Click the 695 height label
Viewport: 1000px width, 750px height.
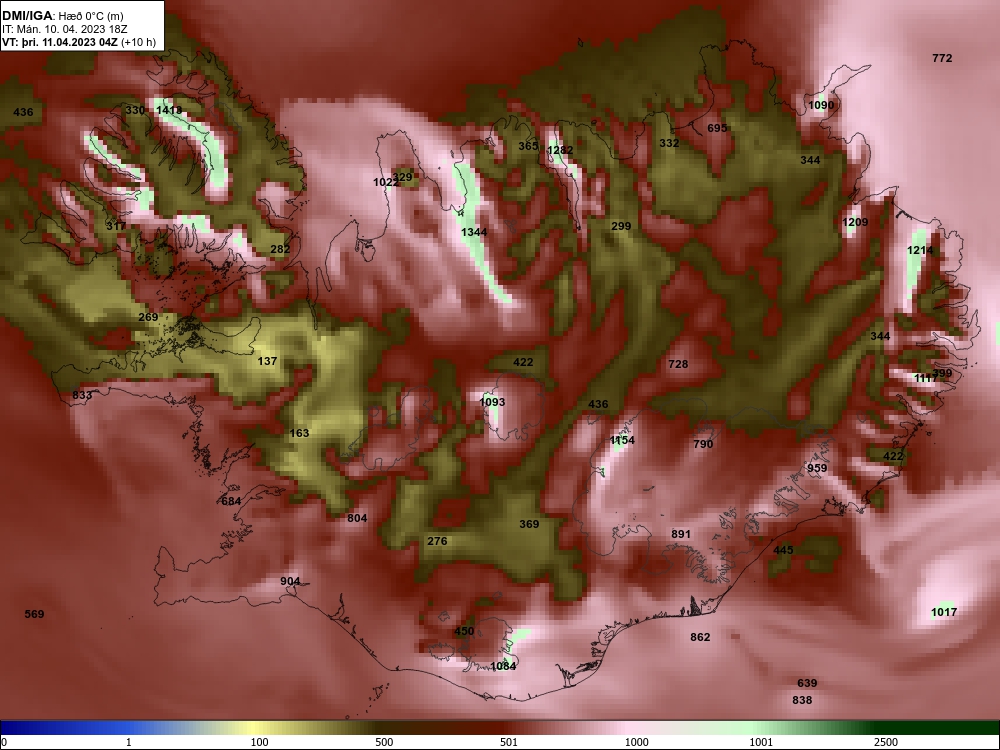click(x=717, y=128)
